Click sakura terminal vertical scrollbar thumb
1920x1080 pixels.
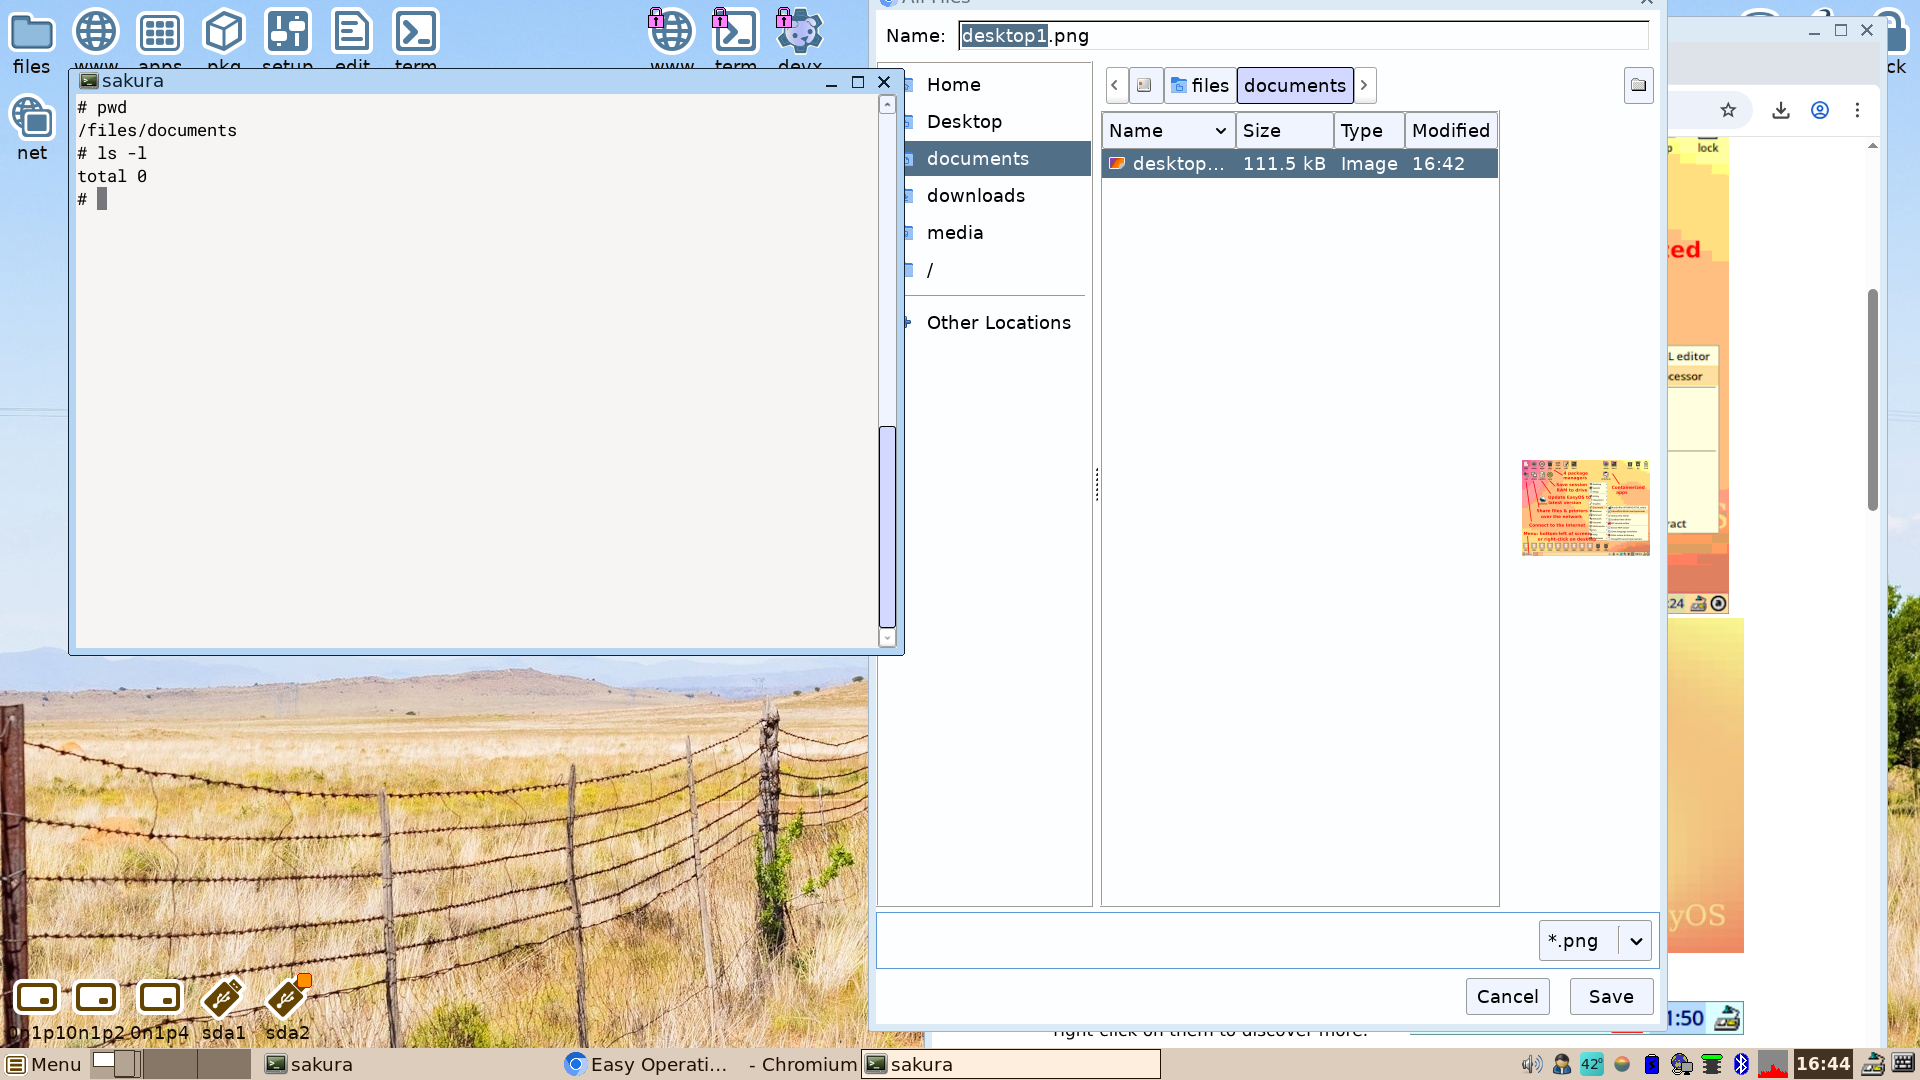[887, 526]
